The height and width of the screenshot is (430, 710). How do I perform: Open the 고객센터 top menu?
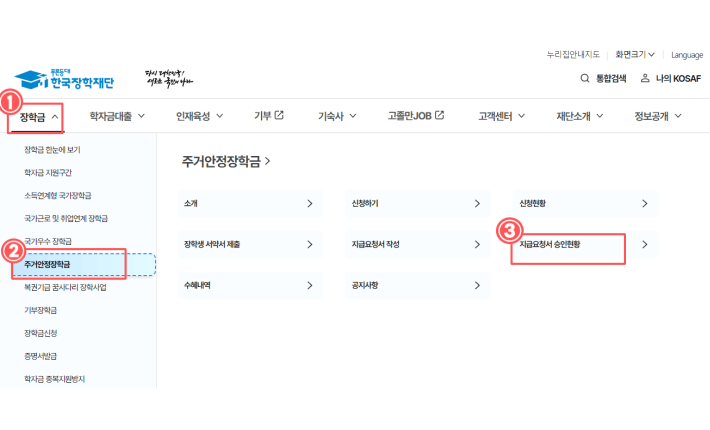(502, 116)
